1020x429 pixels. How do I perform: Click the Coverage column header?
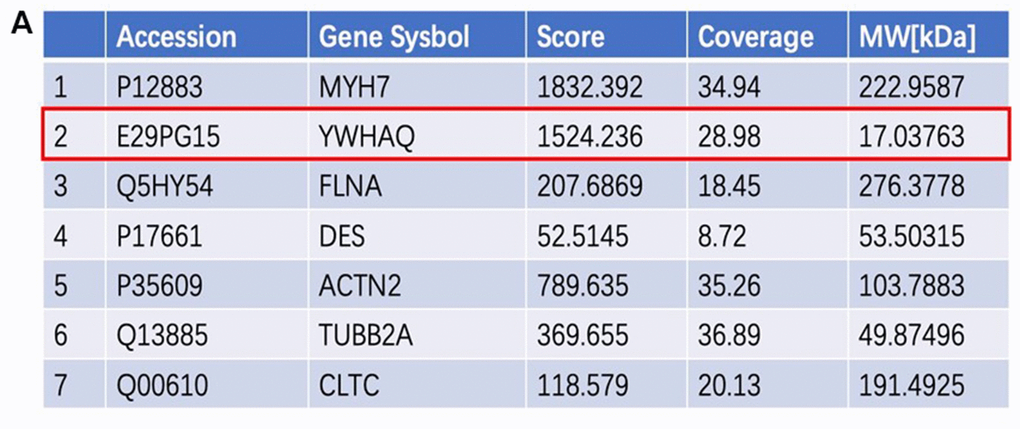755,38
